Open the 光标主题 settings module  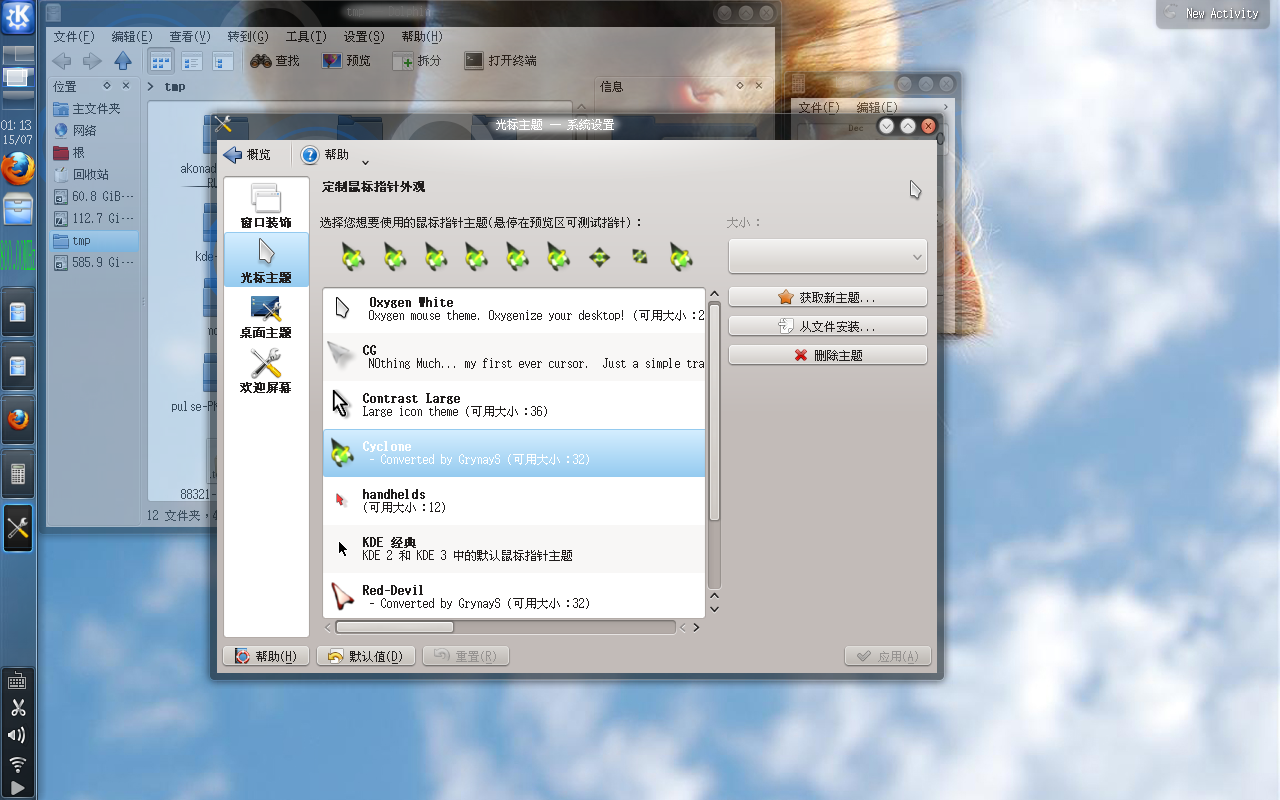coord(266,260)
